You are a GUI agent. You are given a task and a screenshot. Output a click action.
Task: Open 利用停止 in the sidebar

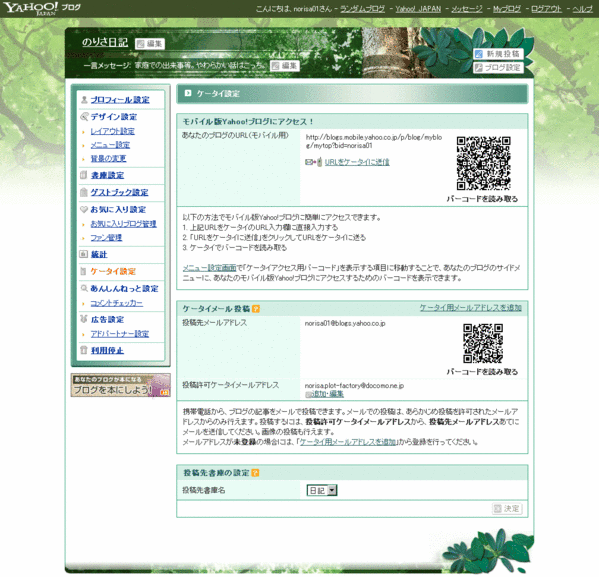tap(107, 351)
